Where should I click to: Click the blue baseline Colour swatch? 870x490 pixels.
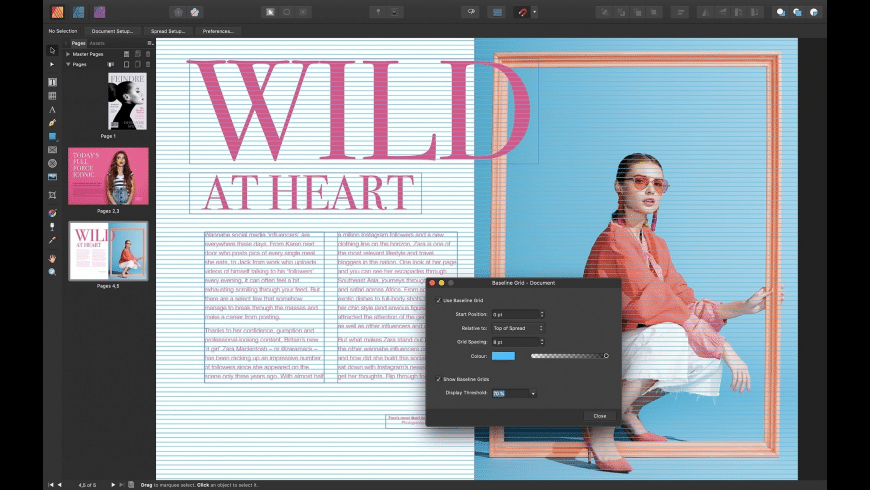(x=503, y=355)
